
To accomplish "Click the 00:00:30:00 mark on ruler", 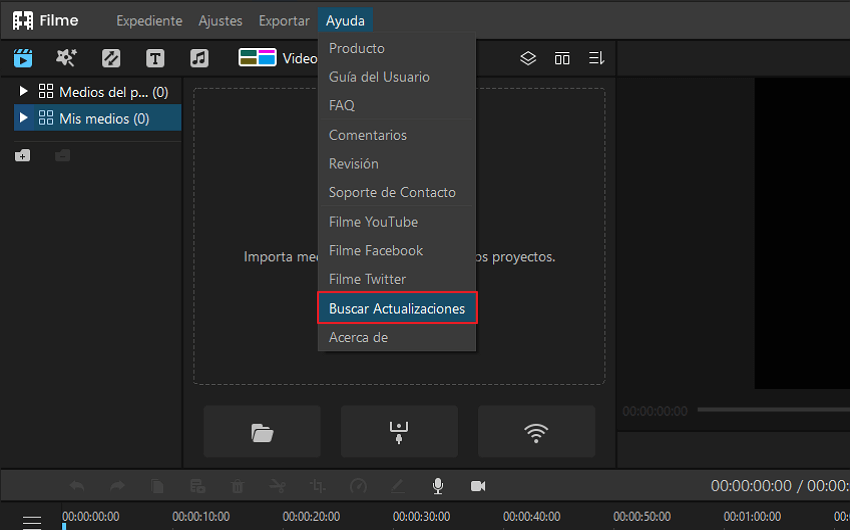I will coord(421,516).
